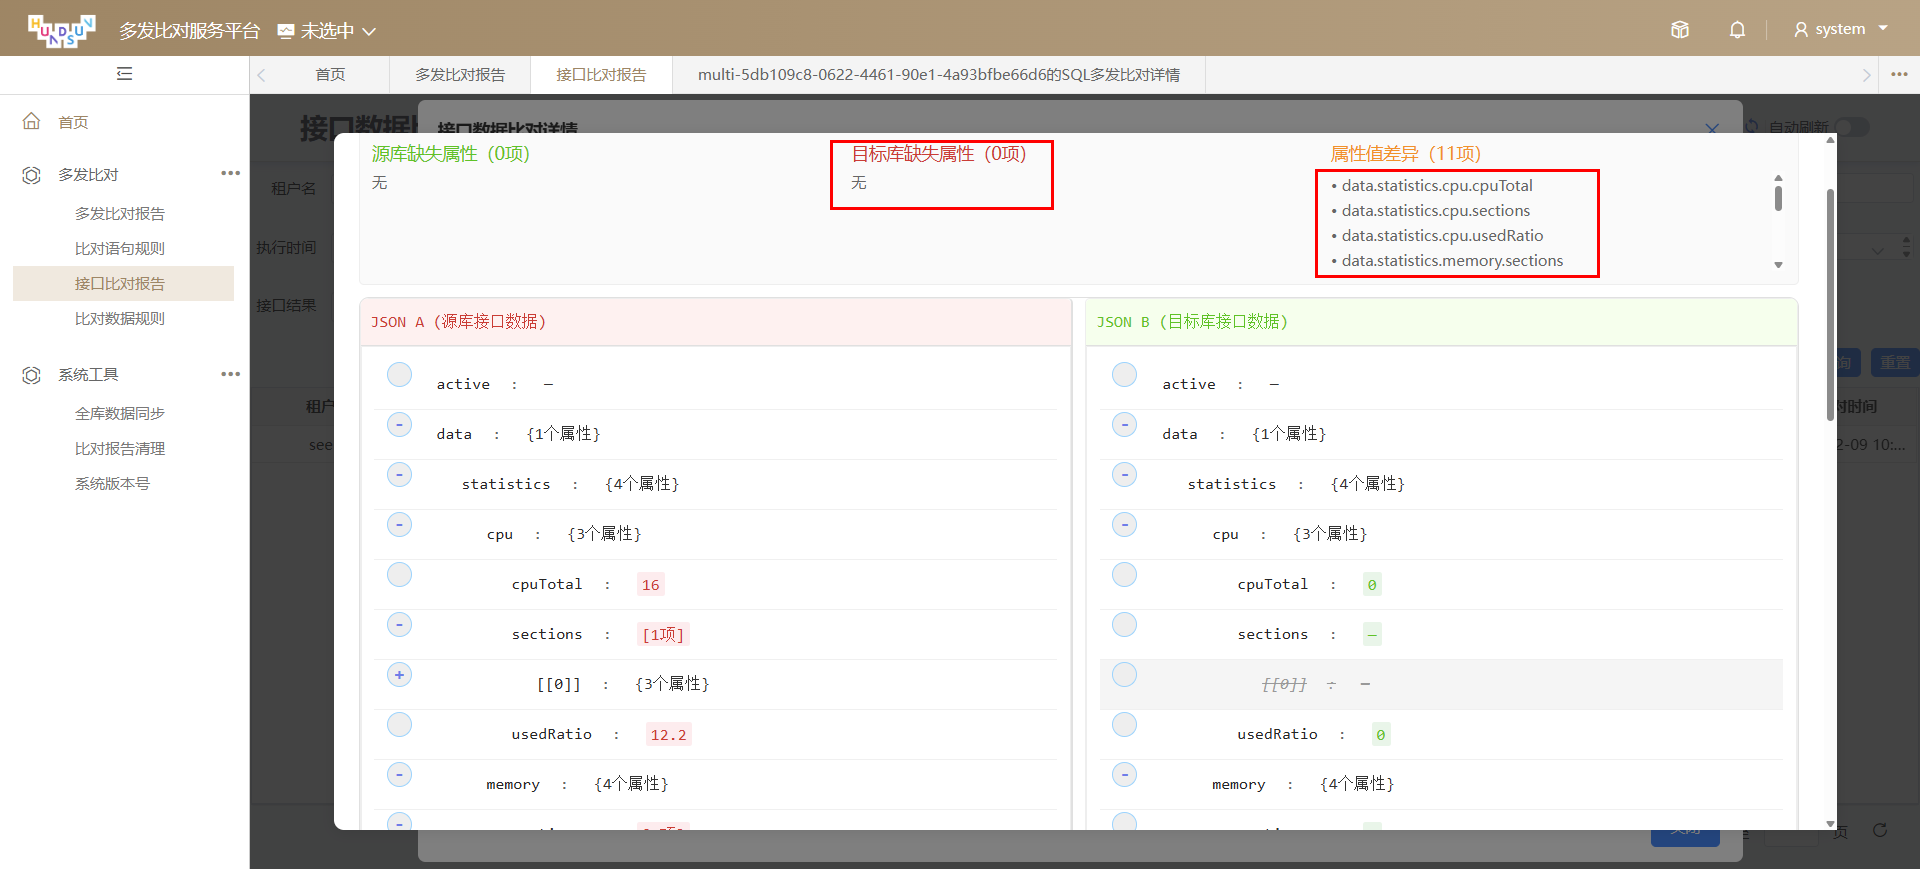
Task: Open the notification bell
Action: pos(1737,30)
